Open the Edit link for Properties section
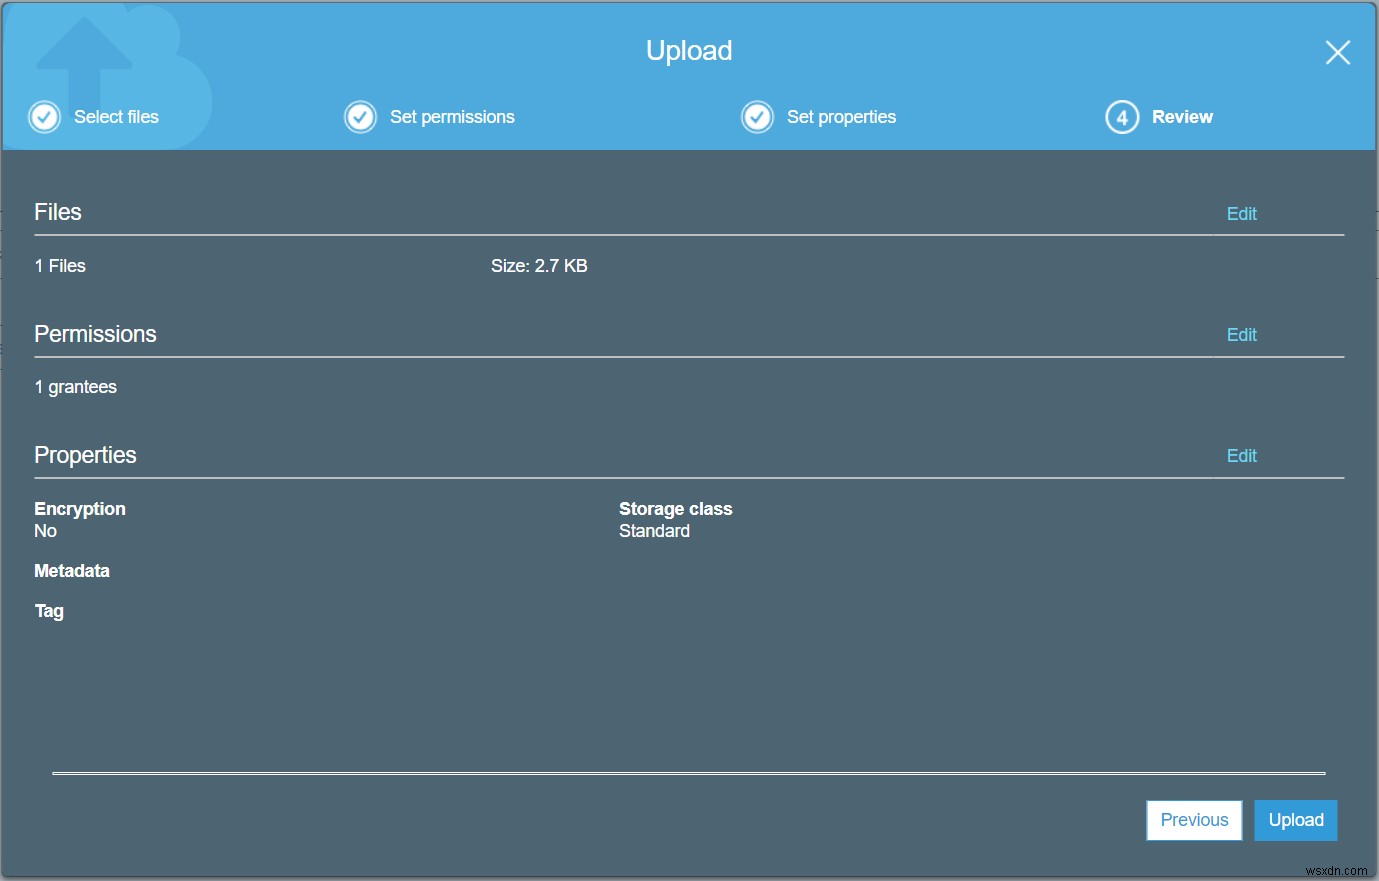The image size is (1379, 881). pos(1241,455)
